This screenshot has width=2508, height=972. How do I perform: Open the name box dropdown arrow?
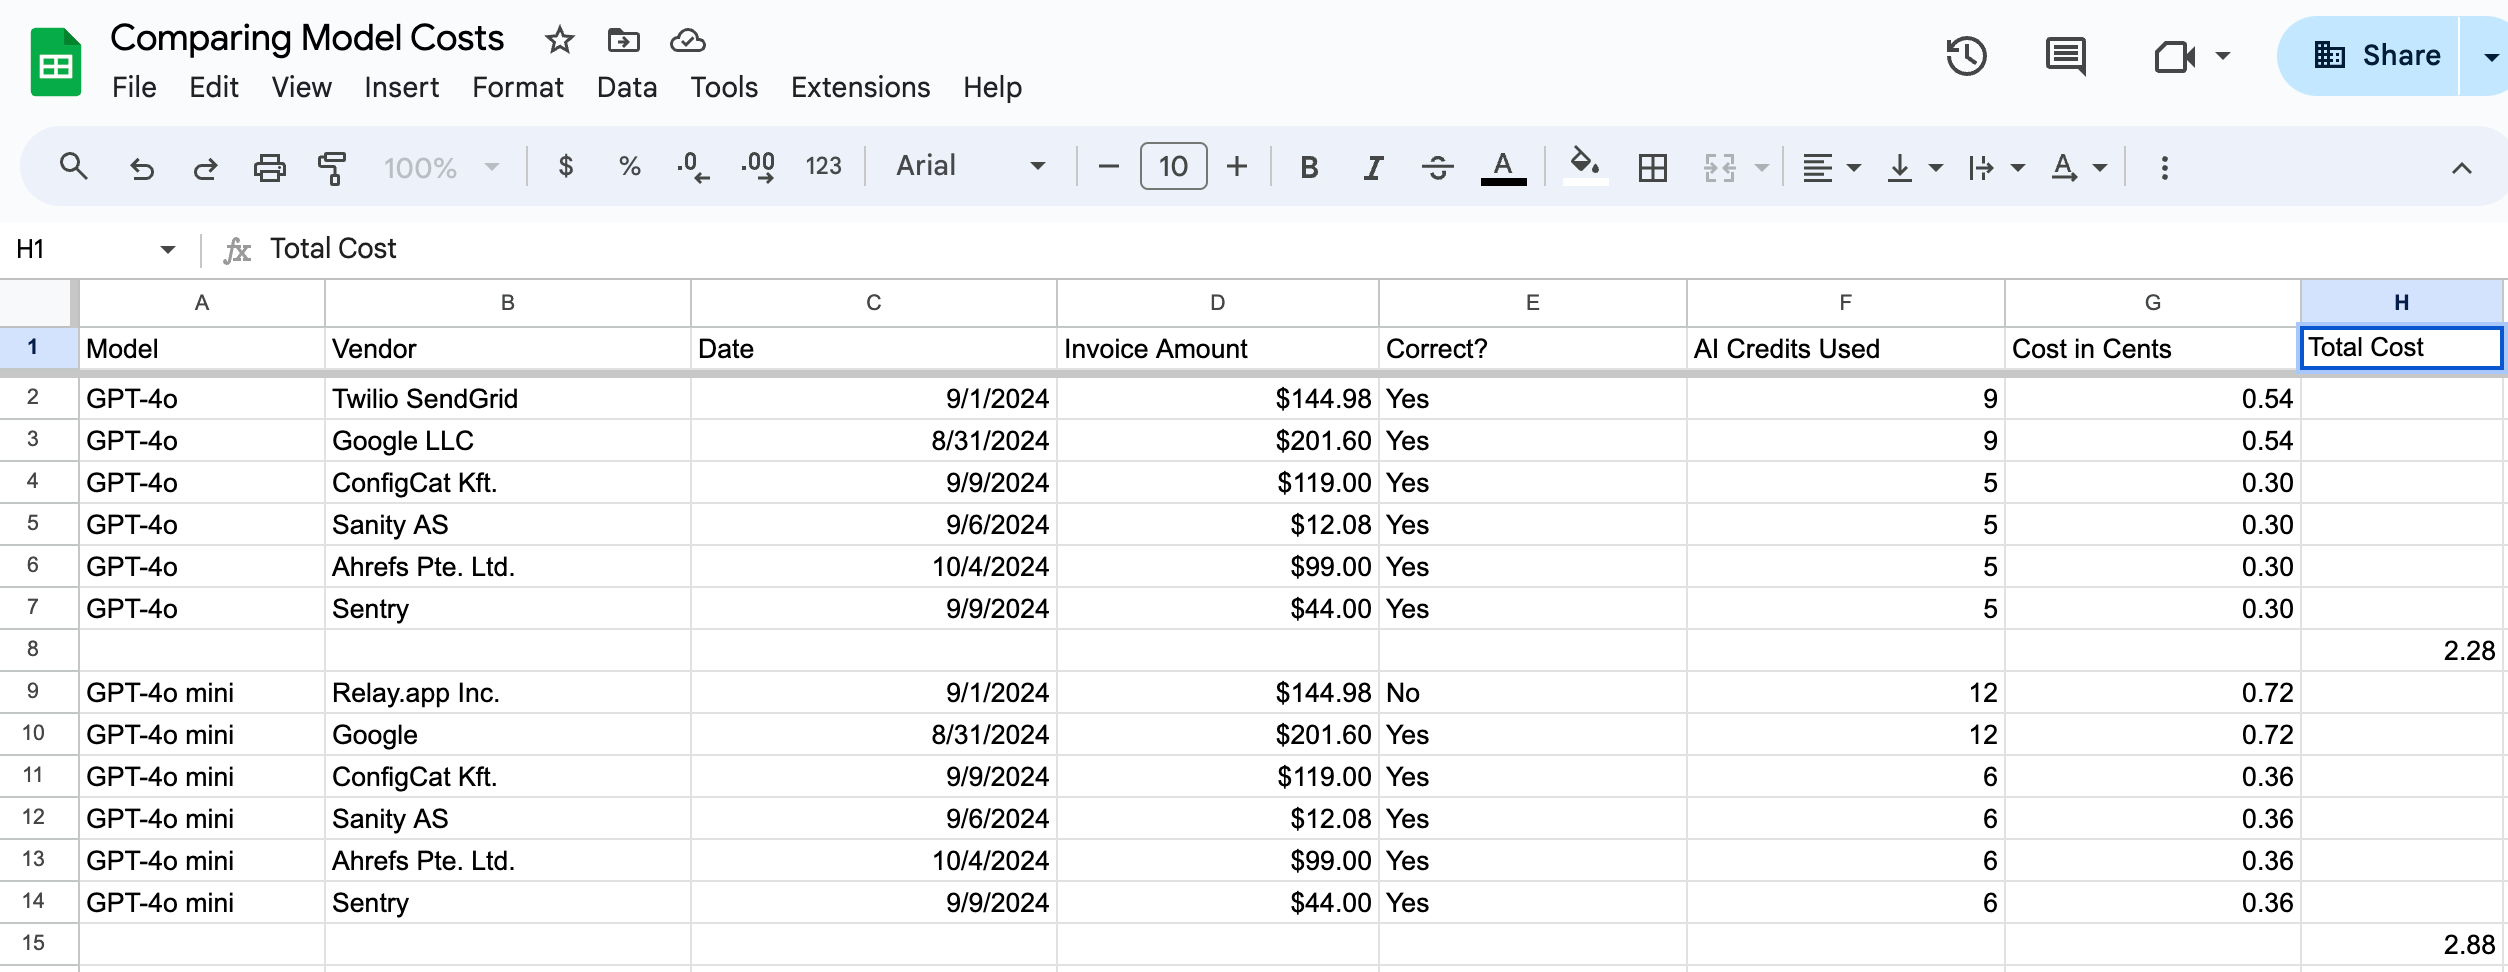[168, 249]
